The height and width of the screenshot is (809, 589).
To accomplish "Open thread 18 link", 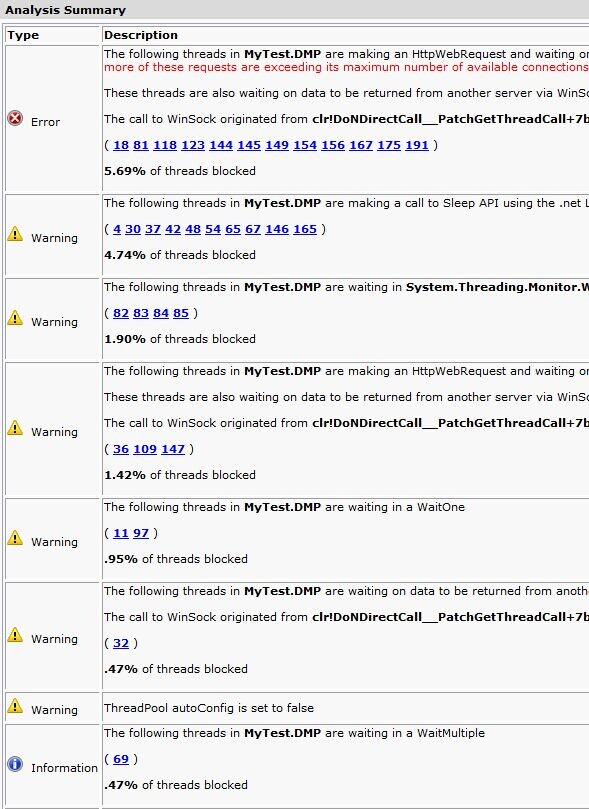I will coord(121,145).
